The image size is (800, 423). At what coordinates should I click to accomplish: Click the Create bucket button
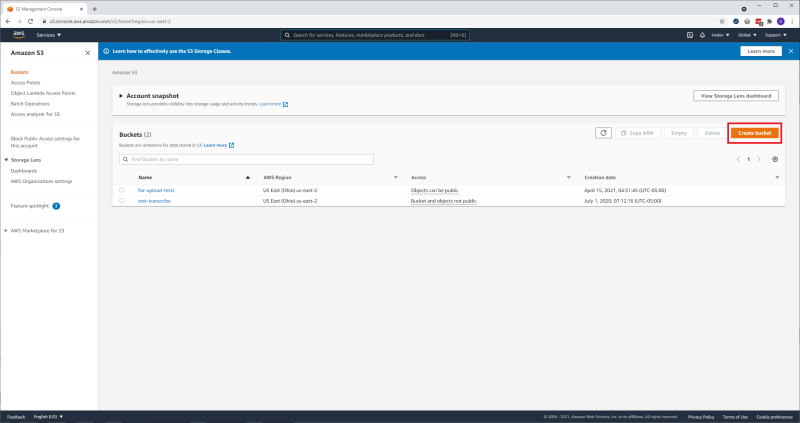click(x=755, y=133)
